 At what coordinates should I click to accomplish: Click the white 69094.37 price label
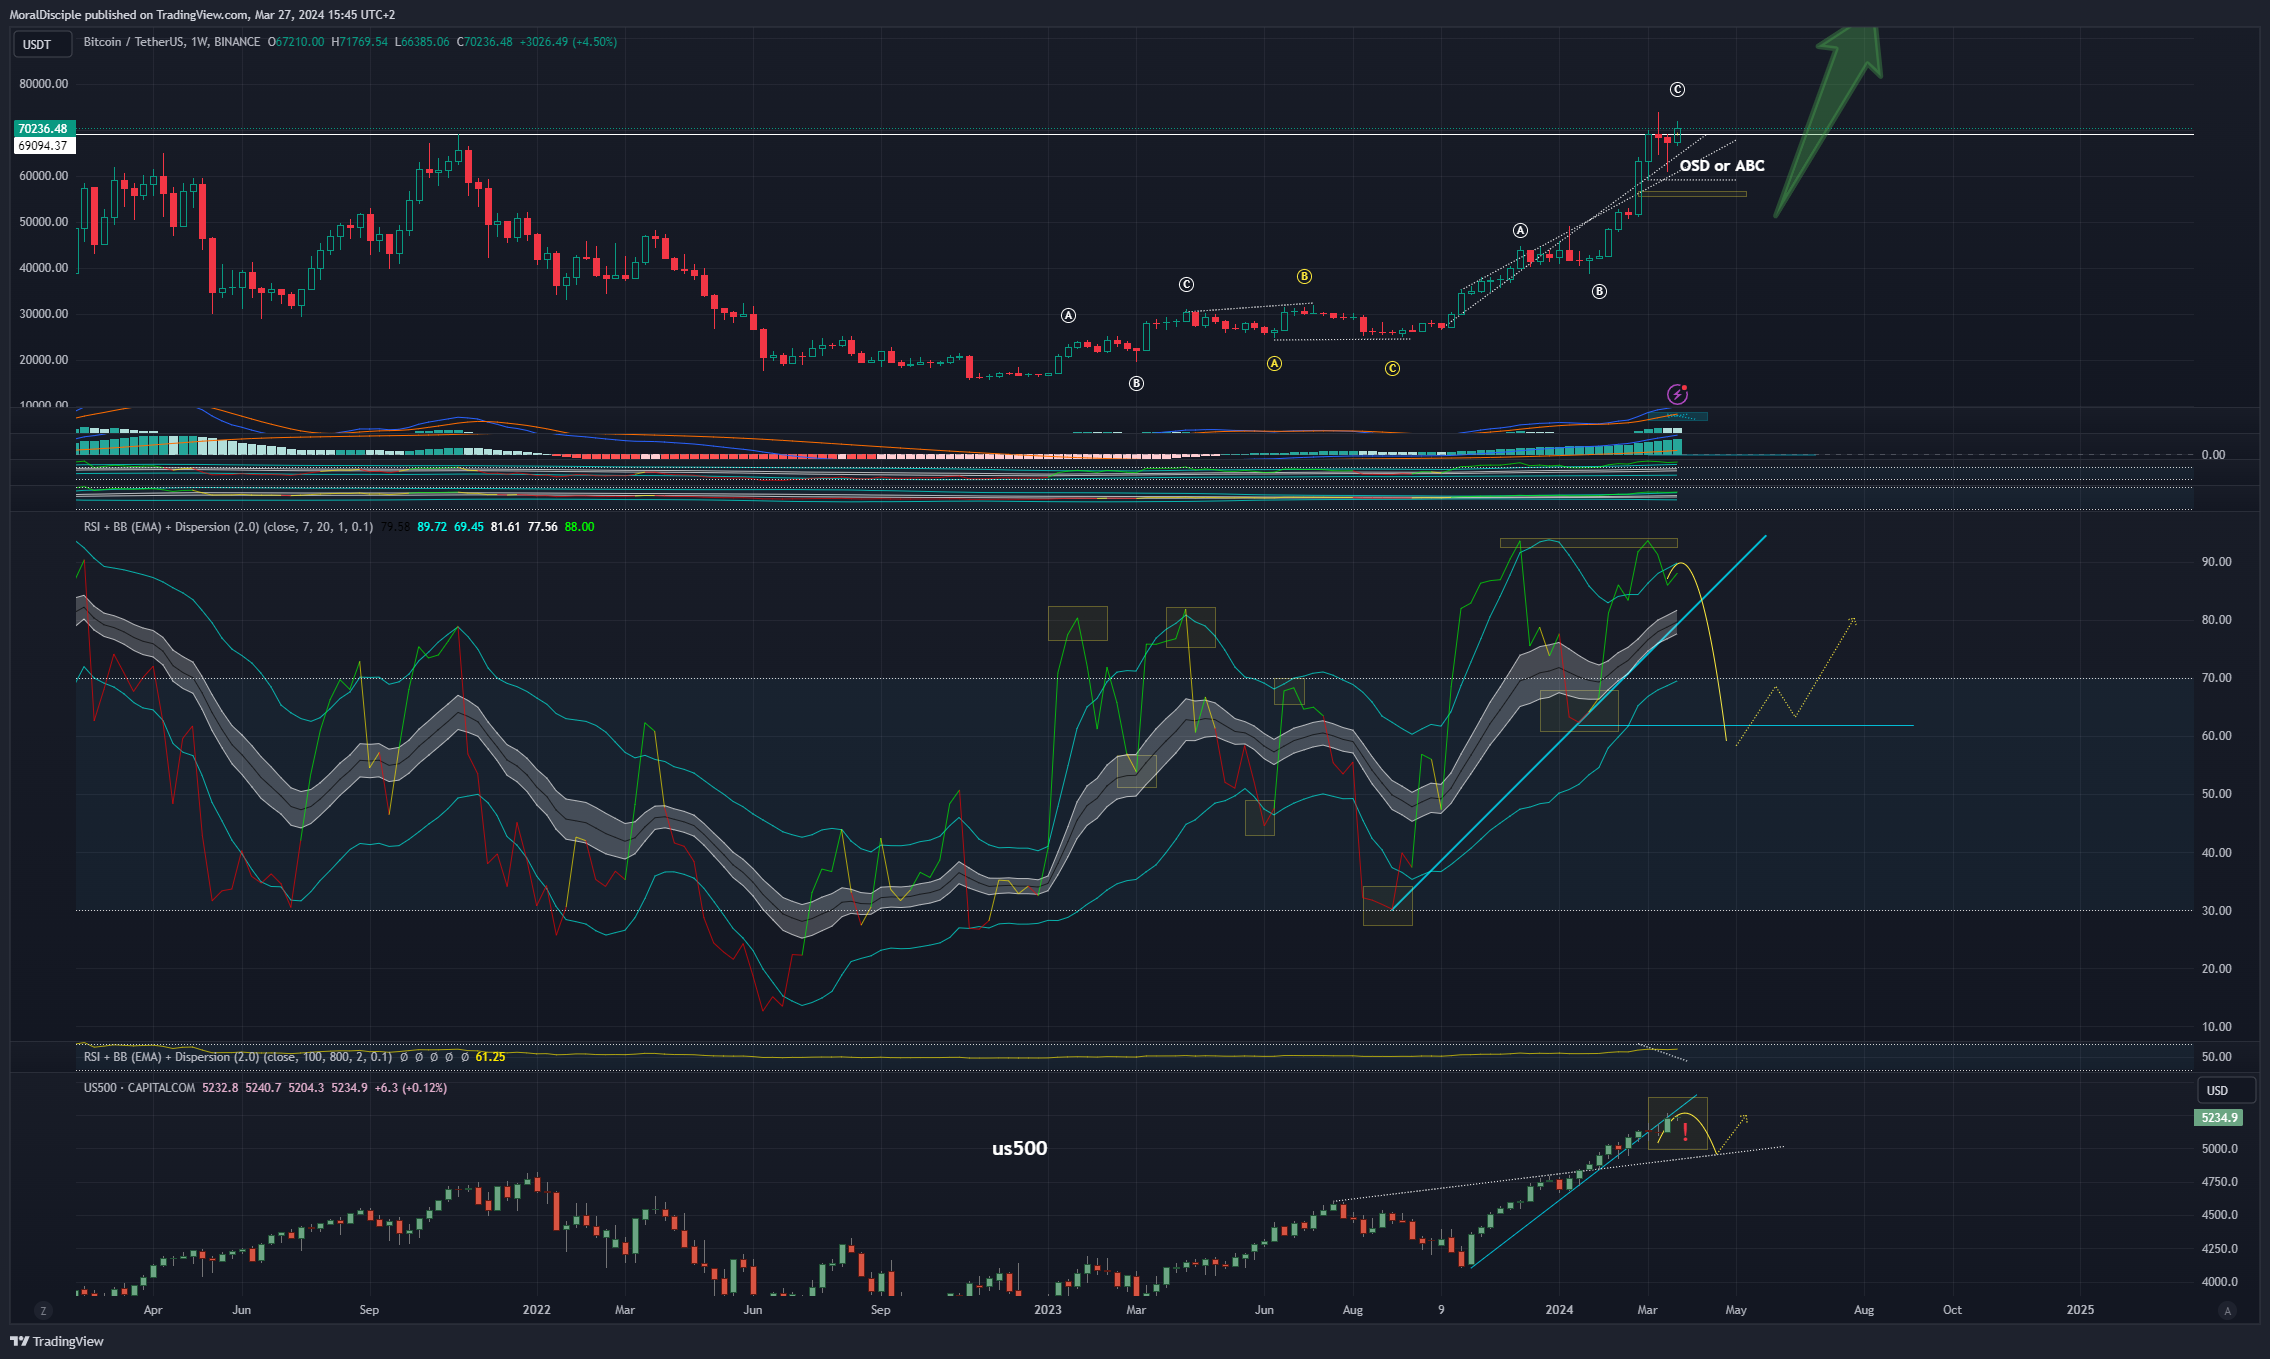[44, 146]
